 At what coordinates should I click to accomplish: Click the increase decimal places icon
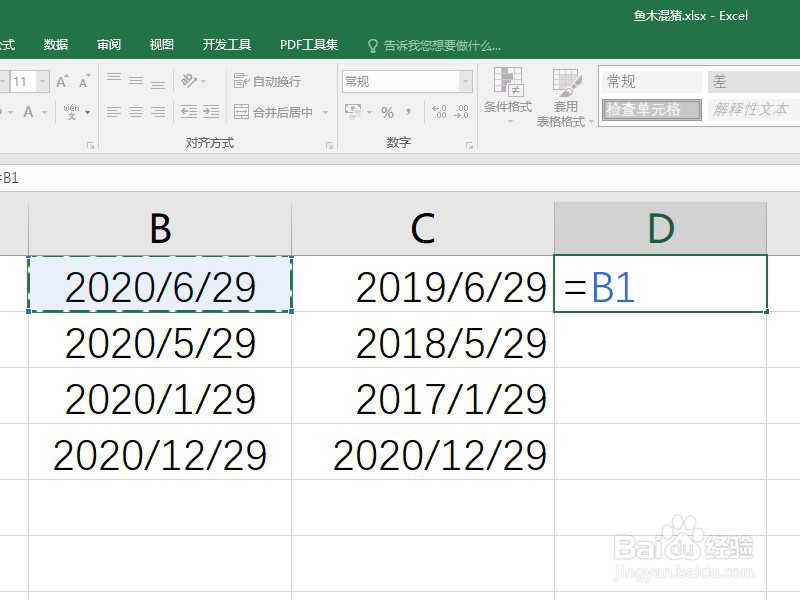pos(438,112)
